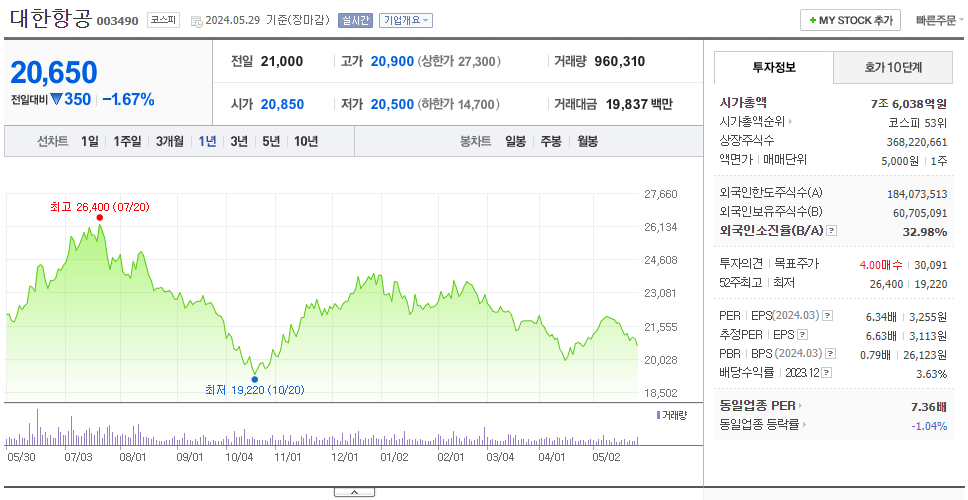
Task: Select the 1일 line chart period
Action: click(90, 141)
